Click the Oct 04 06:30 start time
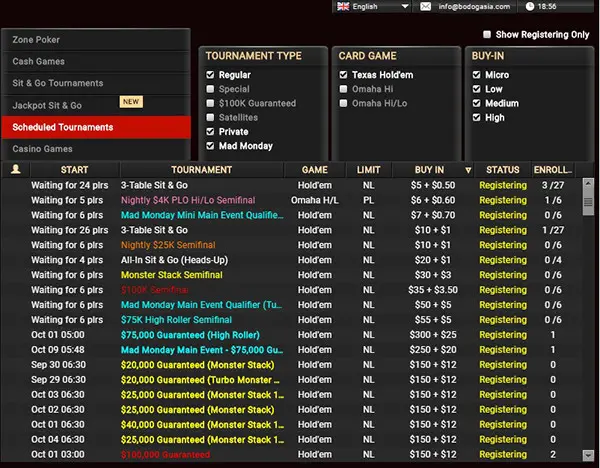 [x=58, y=439]
